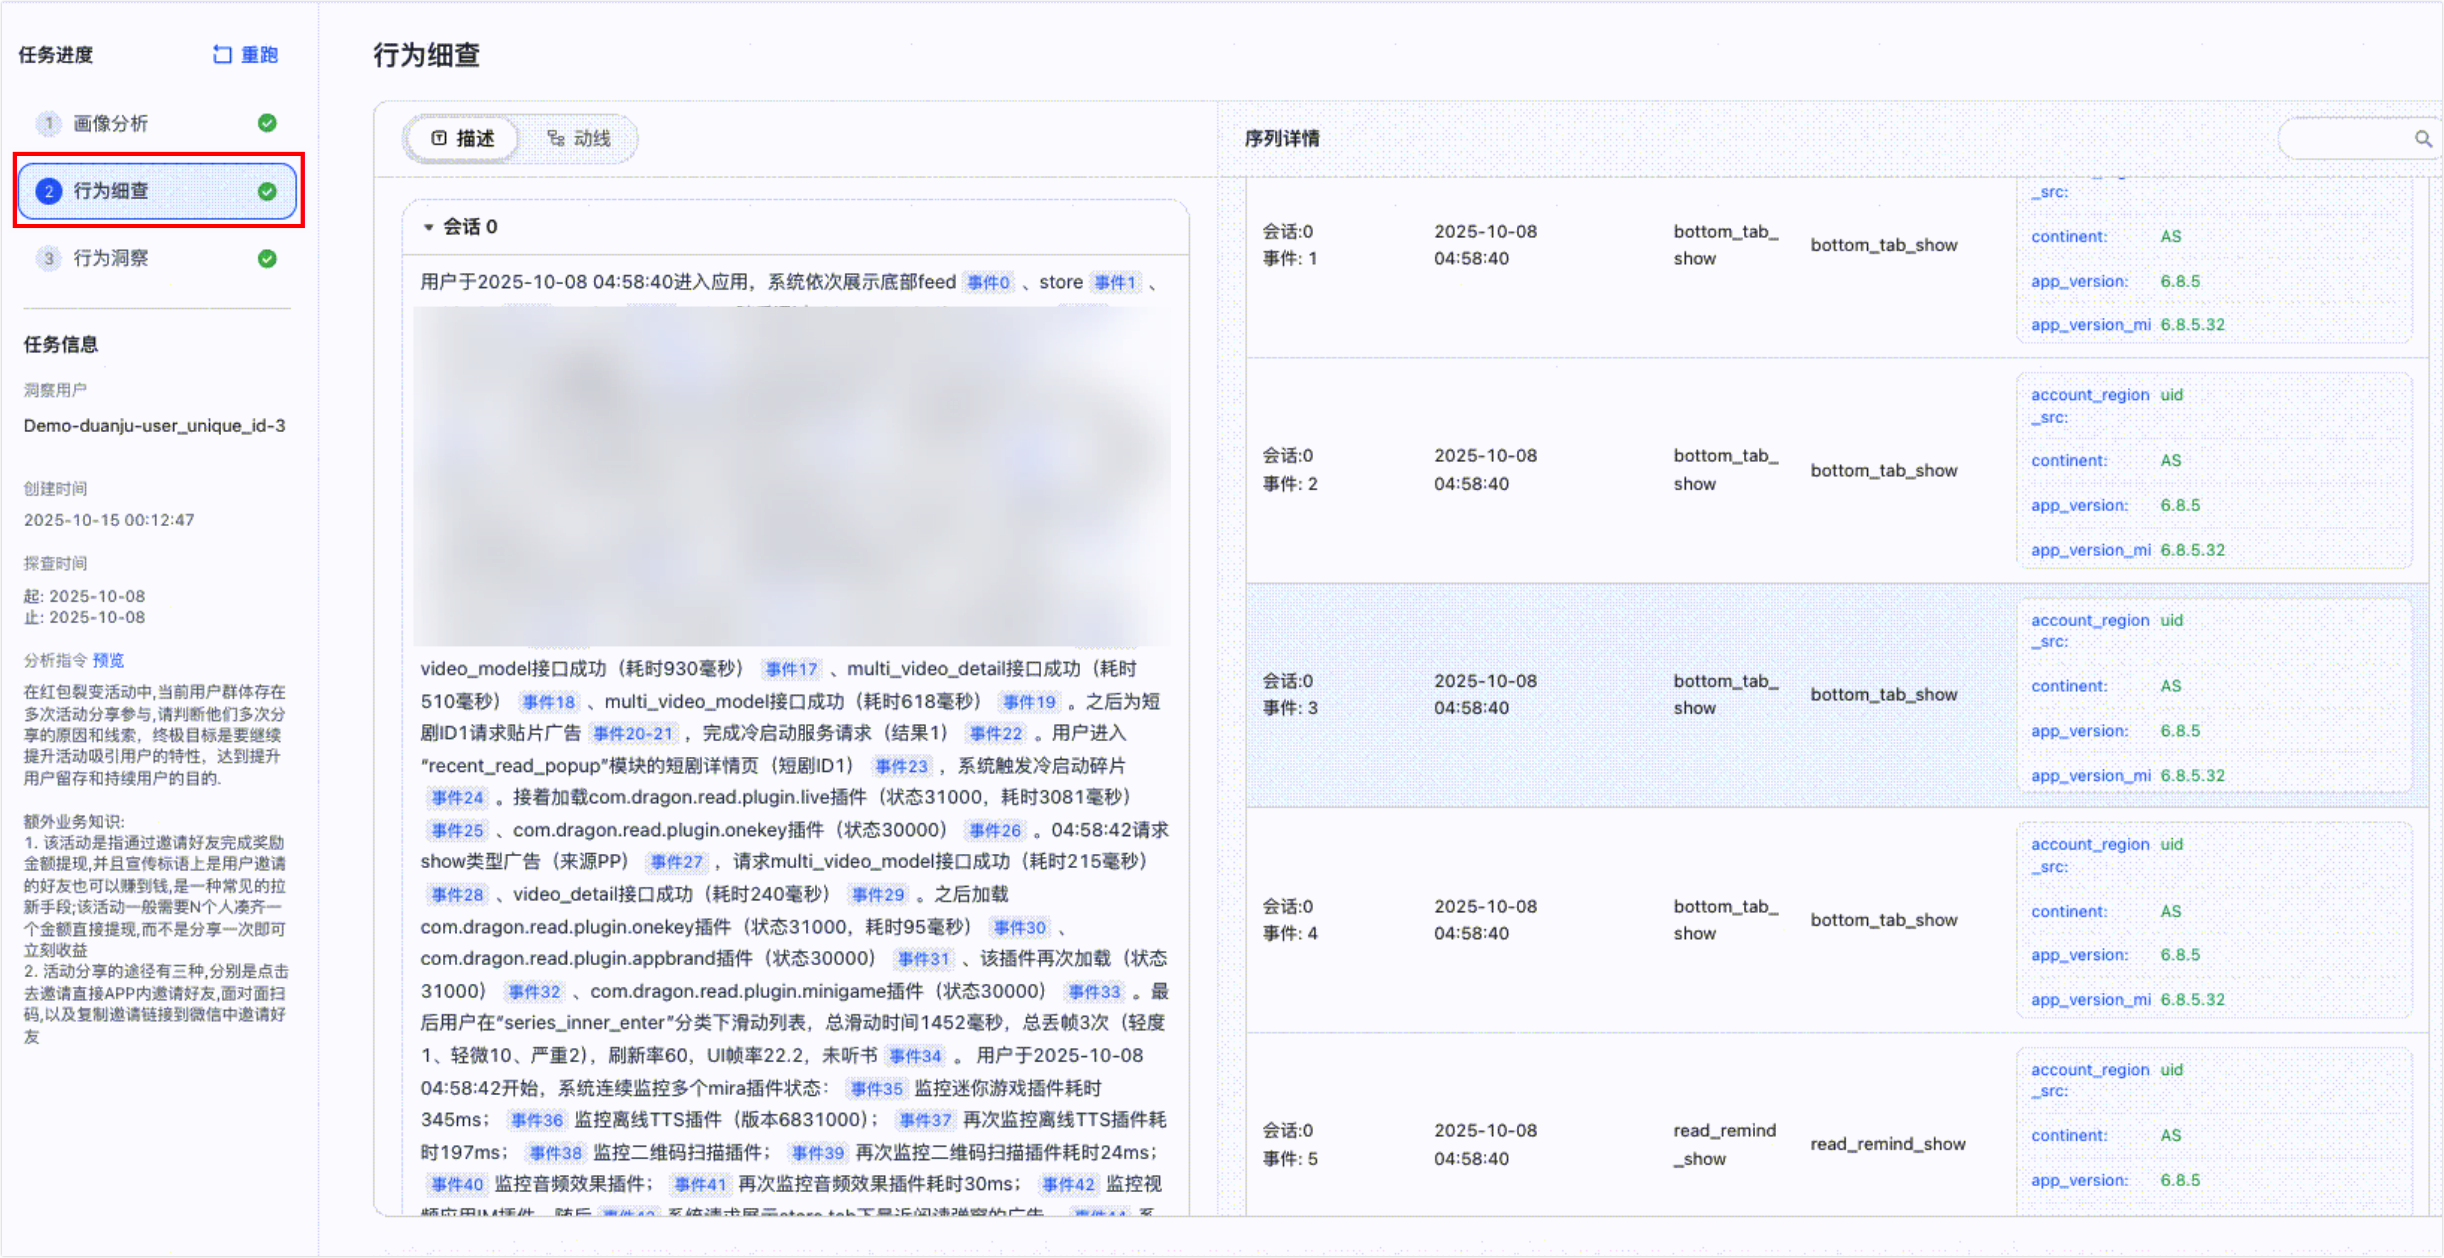The height and width of the screenshot is (1258, 2444).
Task: Click the 事件41 event tag
Action: coord(700,1185)
